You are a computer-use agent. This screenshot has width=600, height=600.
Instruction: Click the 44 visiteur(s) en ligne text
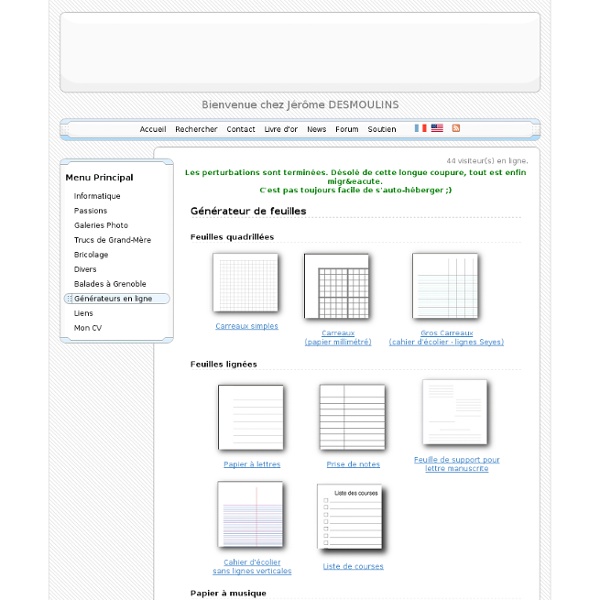487,161
